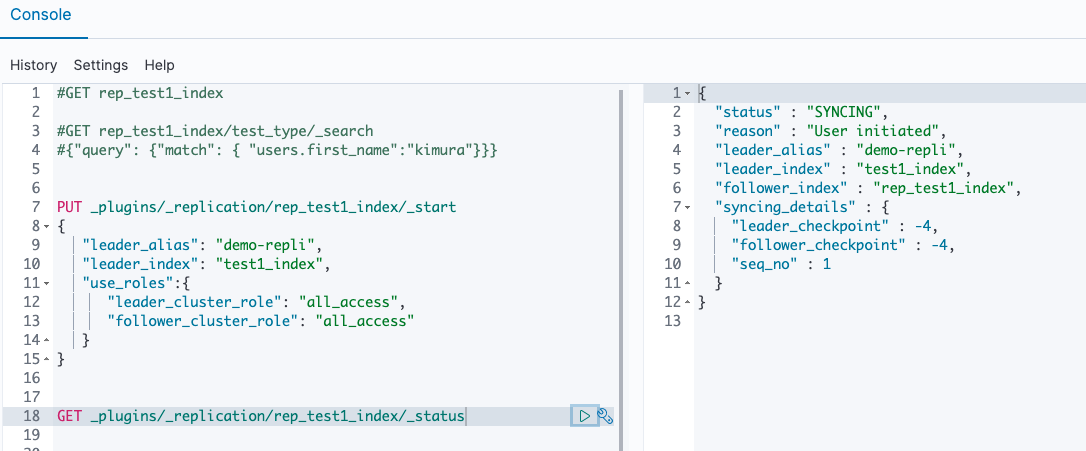The image size is (1086, 451).
Task: Click the "leader_cluster_role" line
Action: coord(256,302)
